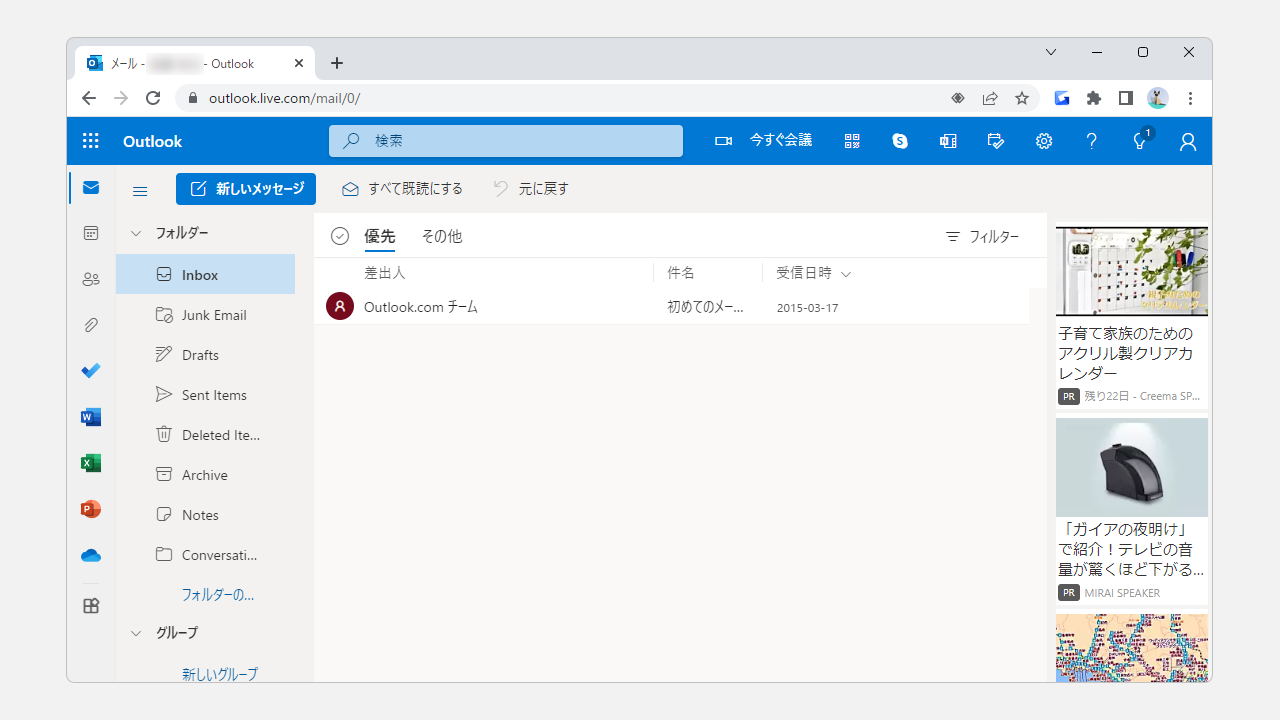Select the Word icon in the sidebar
Viewport: 1280px width, 720px height.
[90, 417]
